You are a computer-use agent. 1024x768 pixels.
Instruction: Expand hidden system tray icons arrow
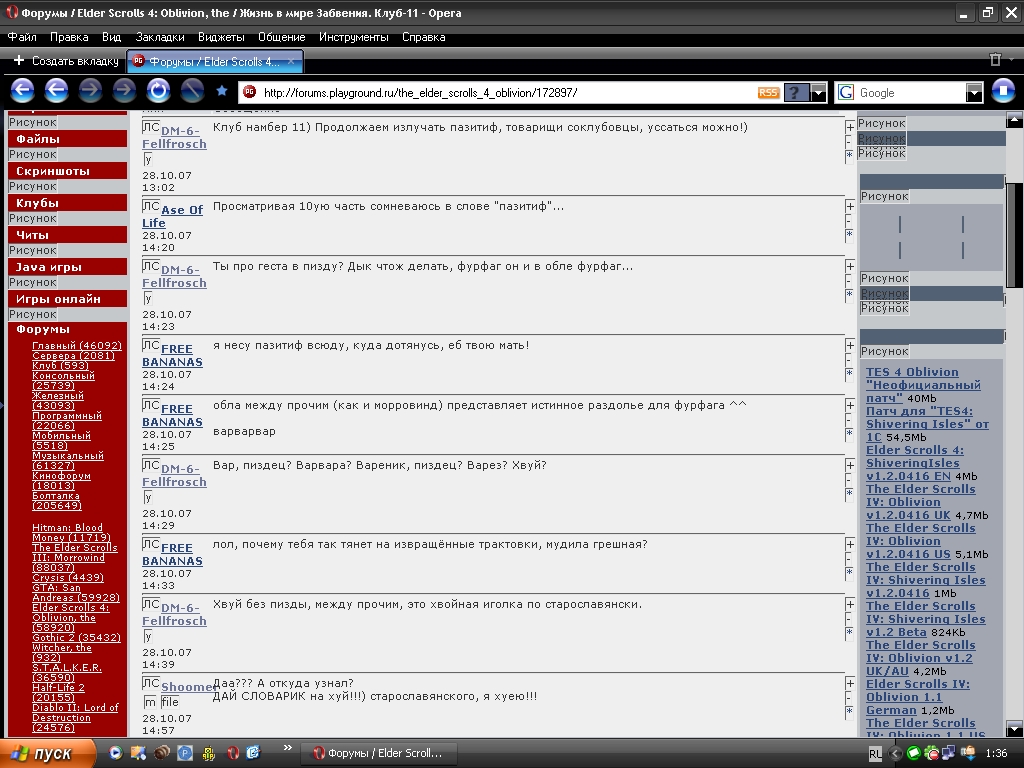[895, 754]
